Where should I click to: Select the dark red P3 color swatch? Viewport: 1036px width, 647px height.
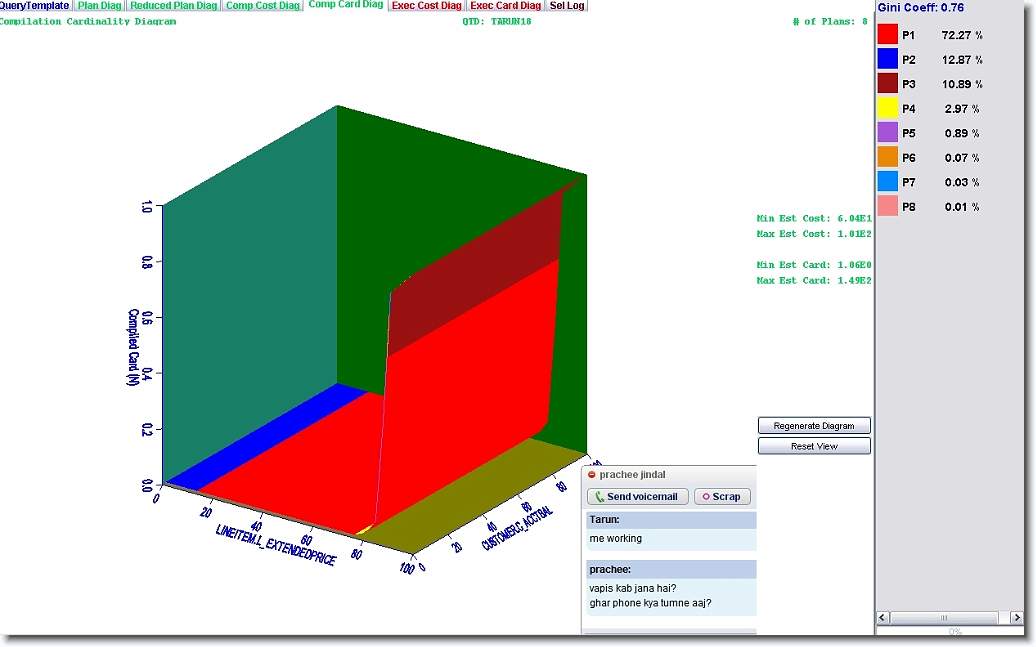887,84
